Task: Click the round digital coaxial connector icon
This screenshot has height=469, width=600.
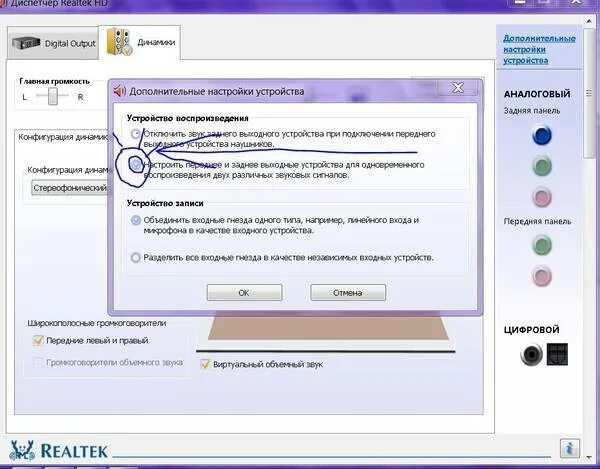Action: 531,354
